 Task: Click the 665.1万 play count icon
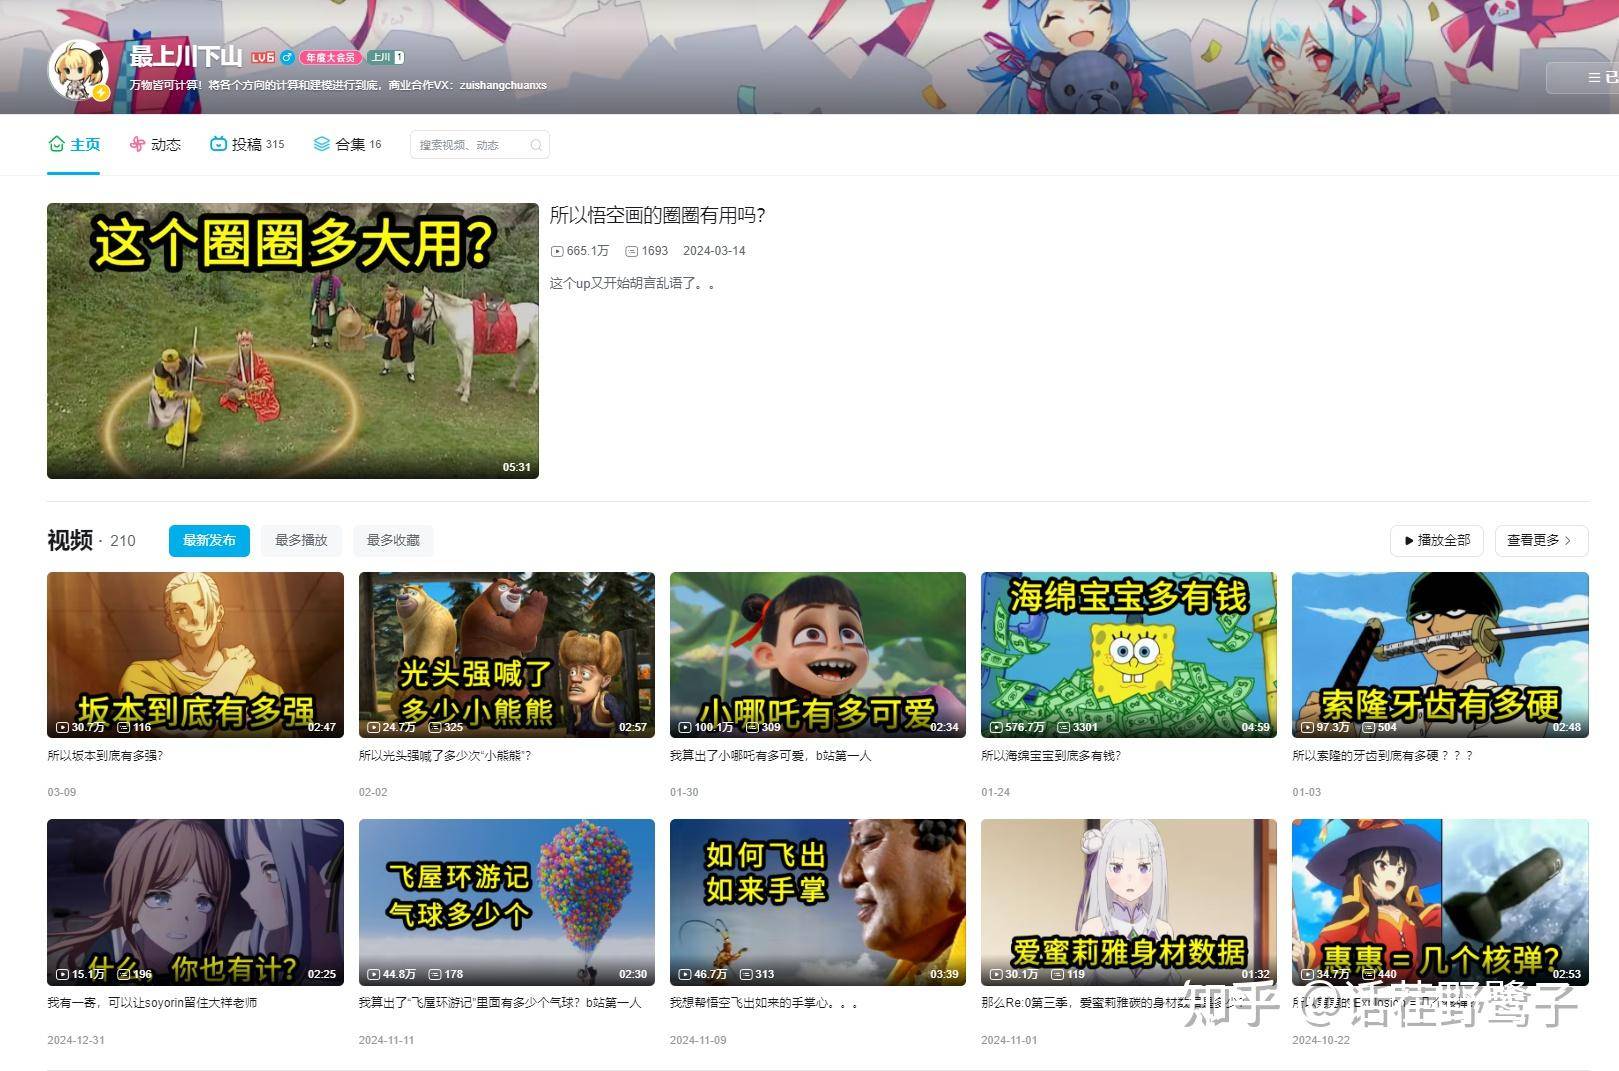[x=557, y=251]
